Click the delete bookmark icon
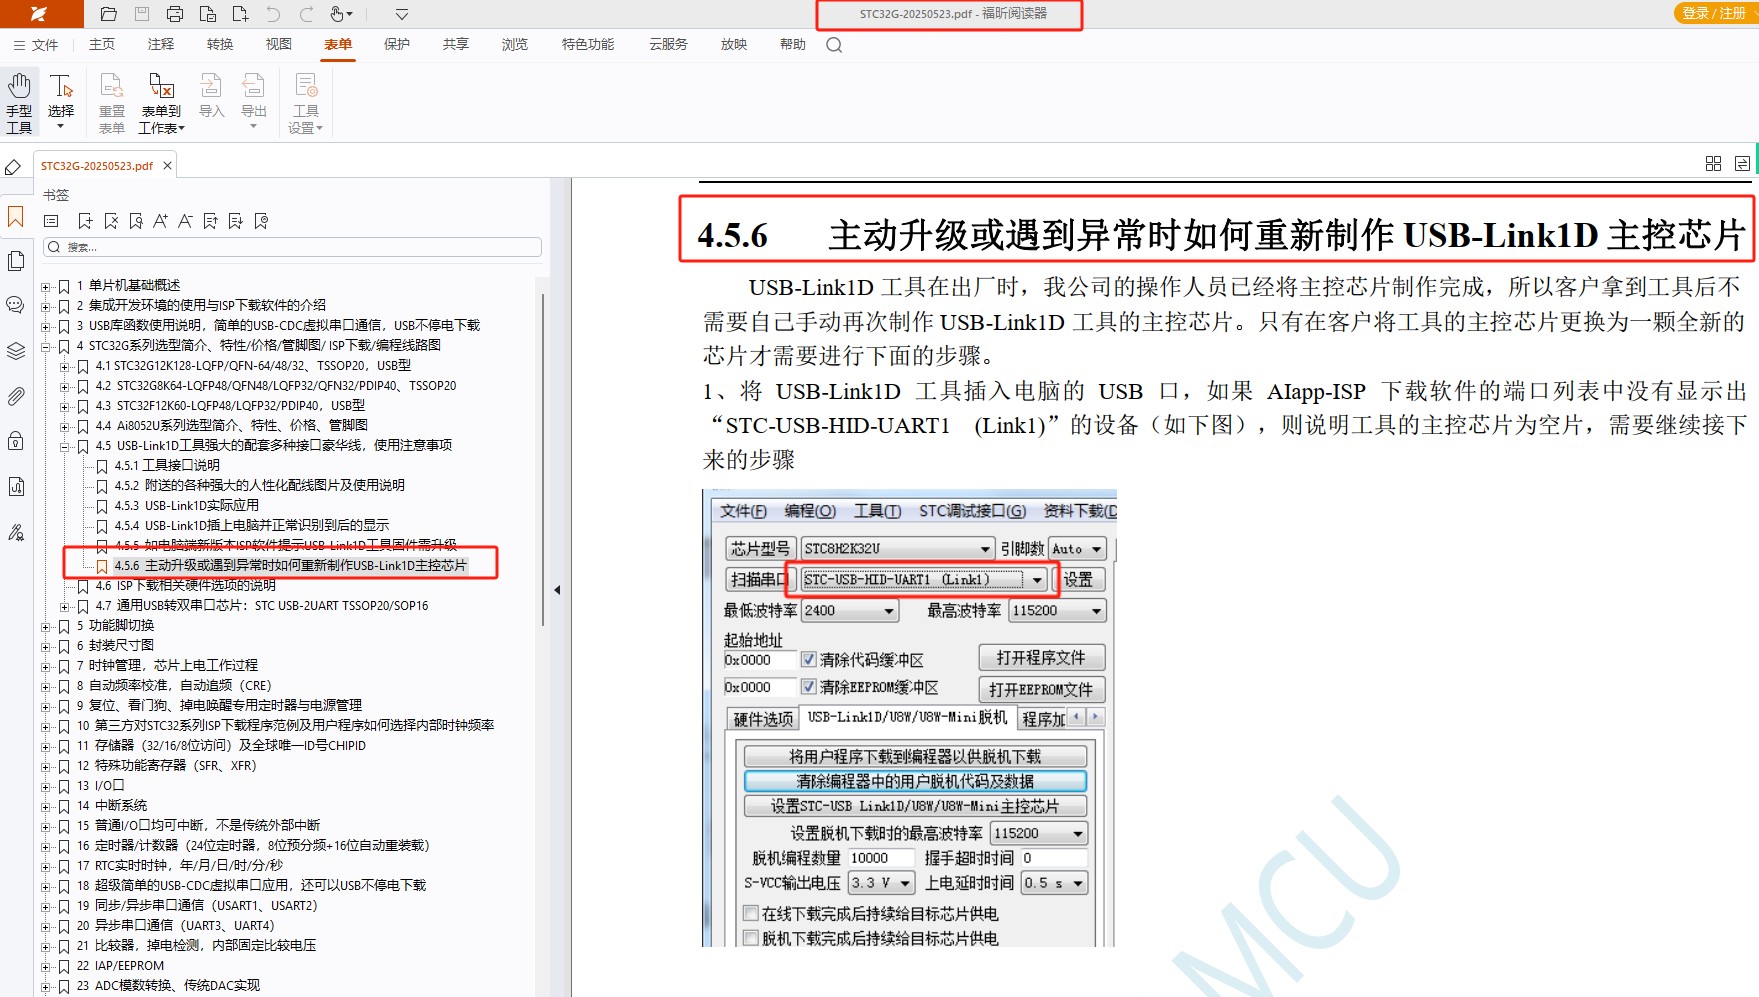 [x=111, y=221]
